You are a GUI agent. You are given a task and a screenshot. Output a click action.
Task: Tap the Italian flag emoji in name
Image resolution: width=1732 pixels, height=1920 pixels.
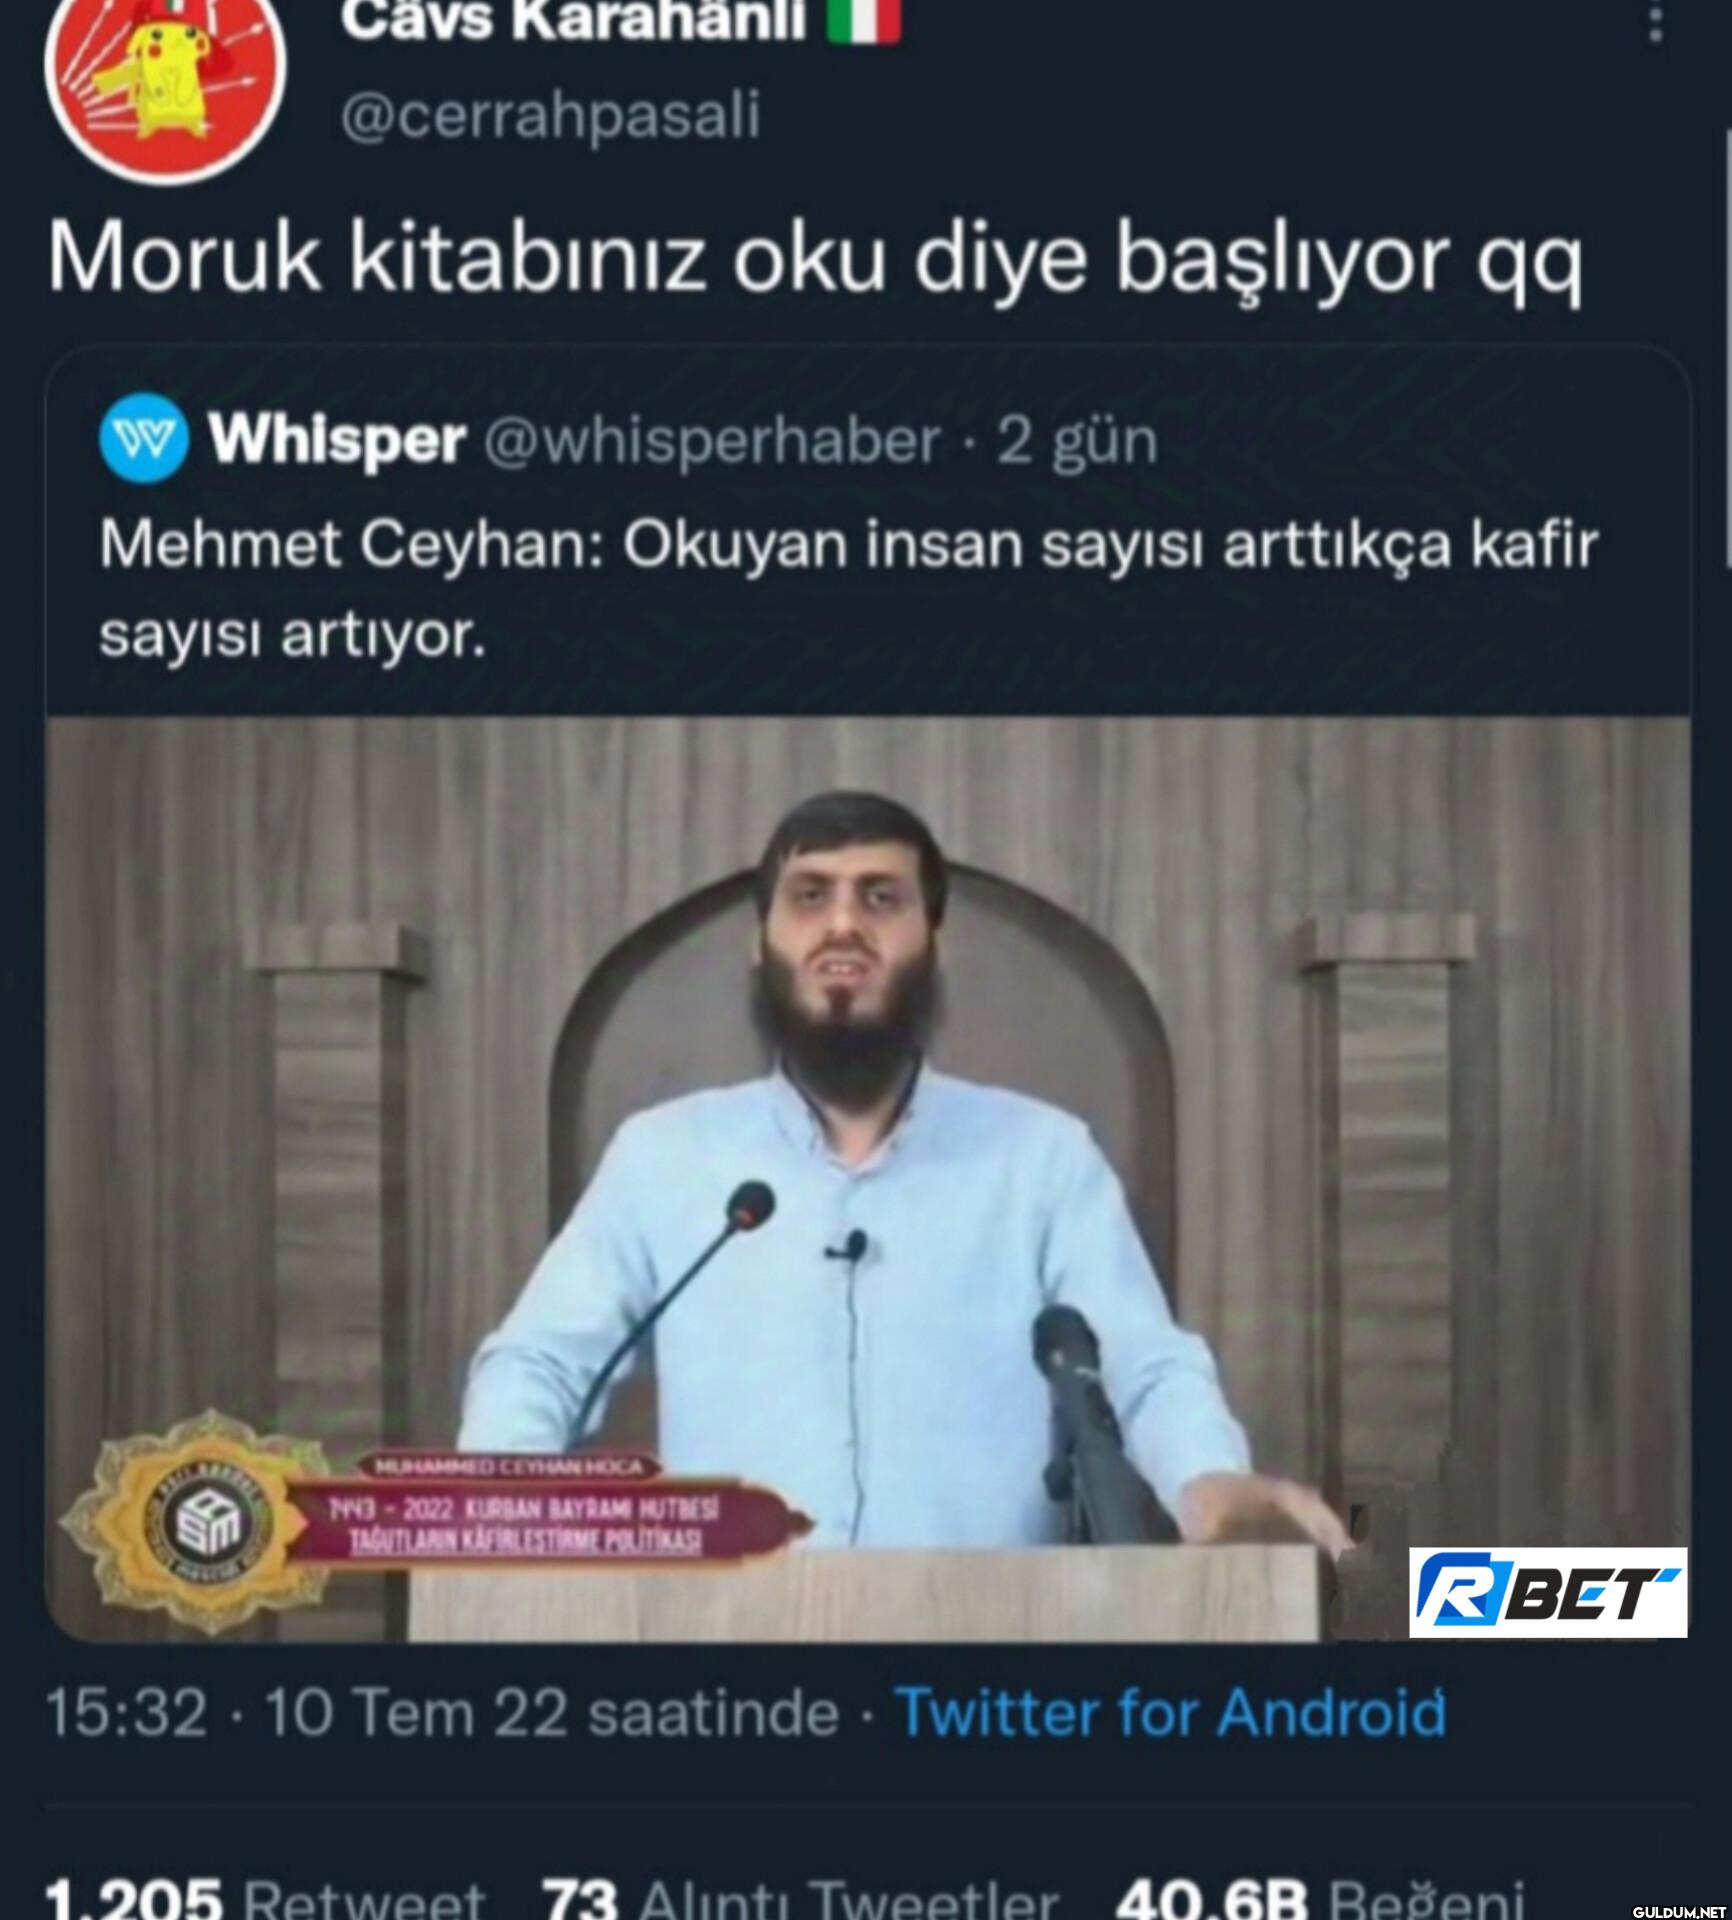(865, 20)
